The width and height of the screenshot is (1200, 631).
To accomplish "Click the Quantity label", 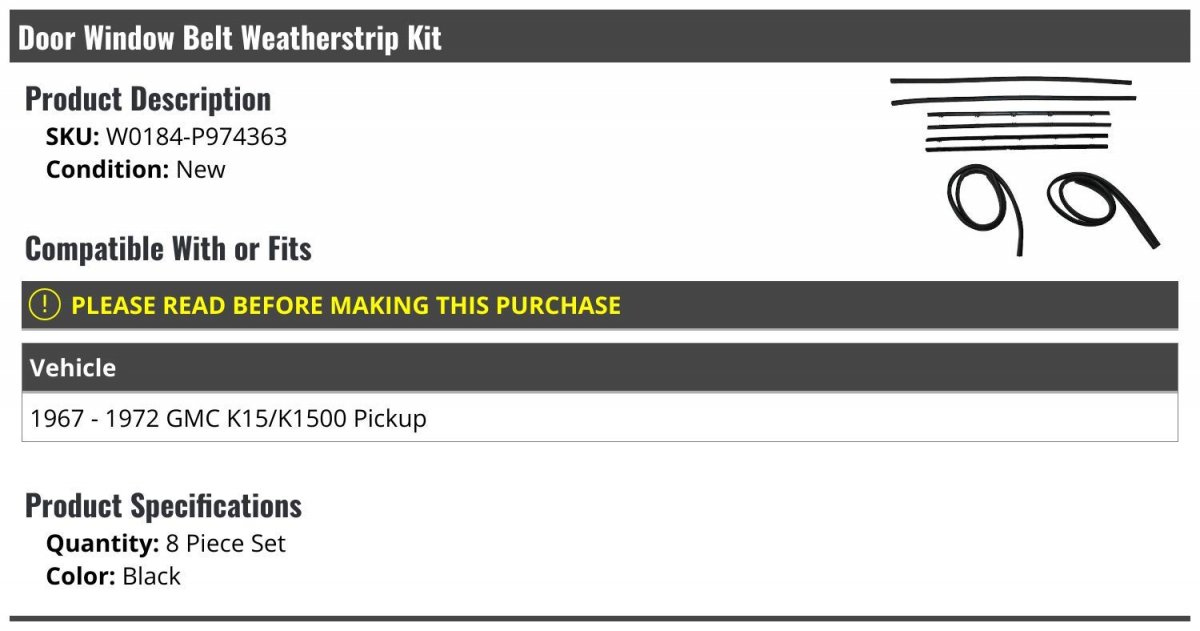I will (103, 544).
